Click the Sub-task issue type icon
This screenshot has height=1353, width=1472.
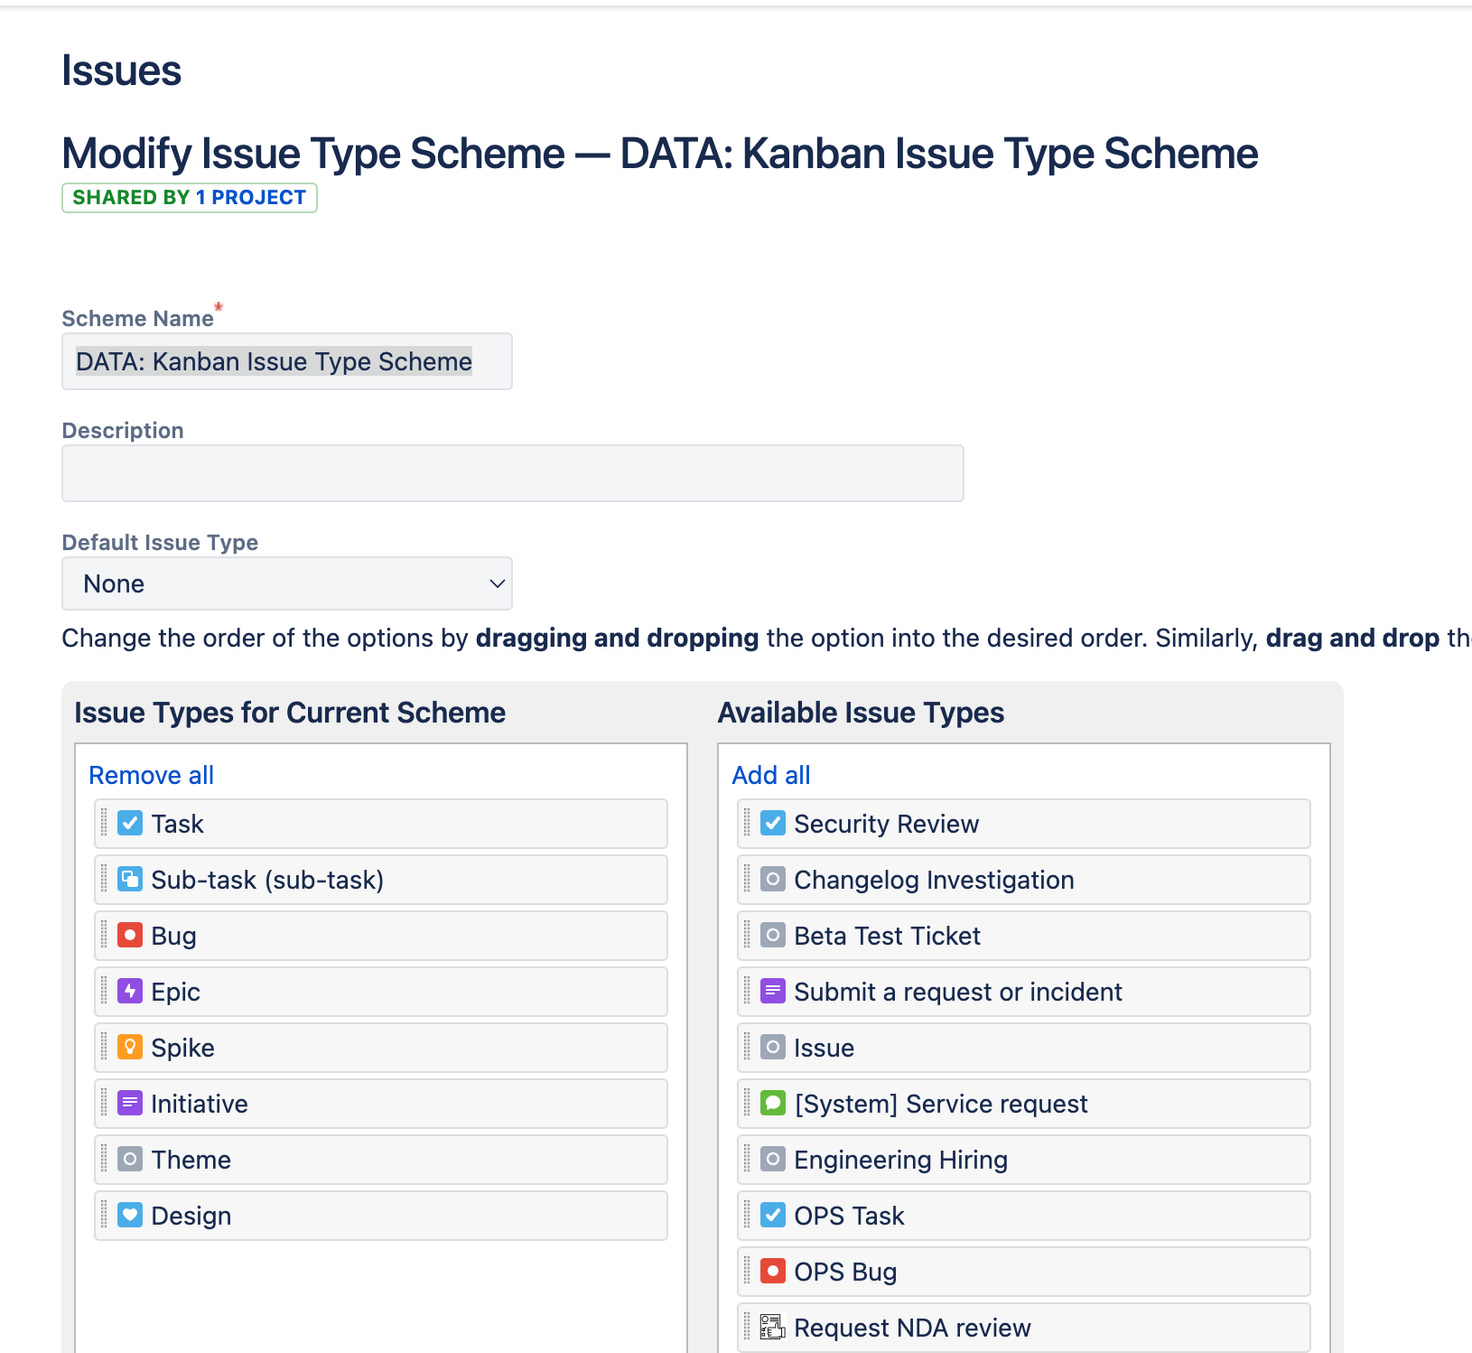click(x=129, y=879)
